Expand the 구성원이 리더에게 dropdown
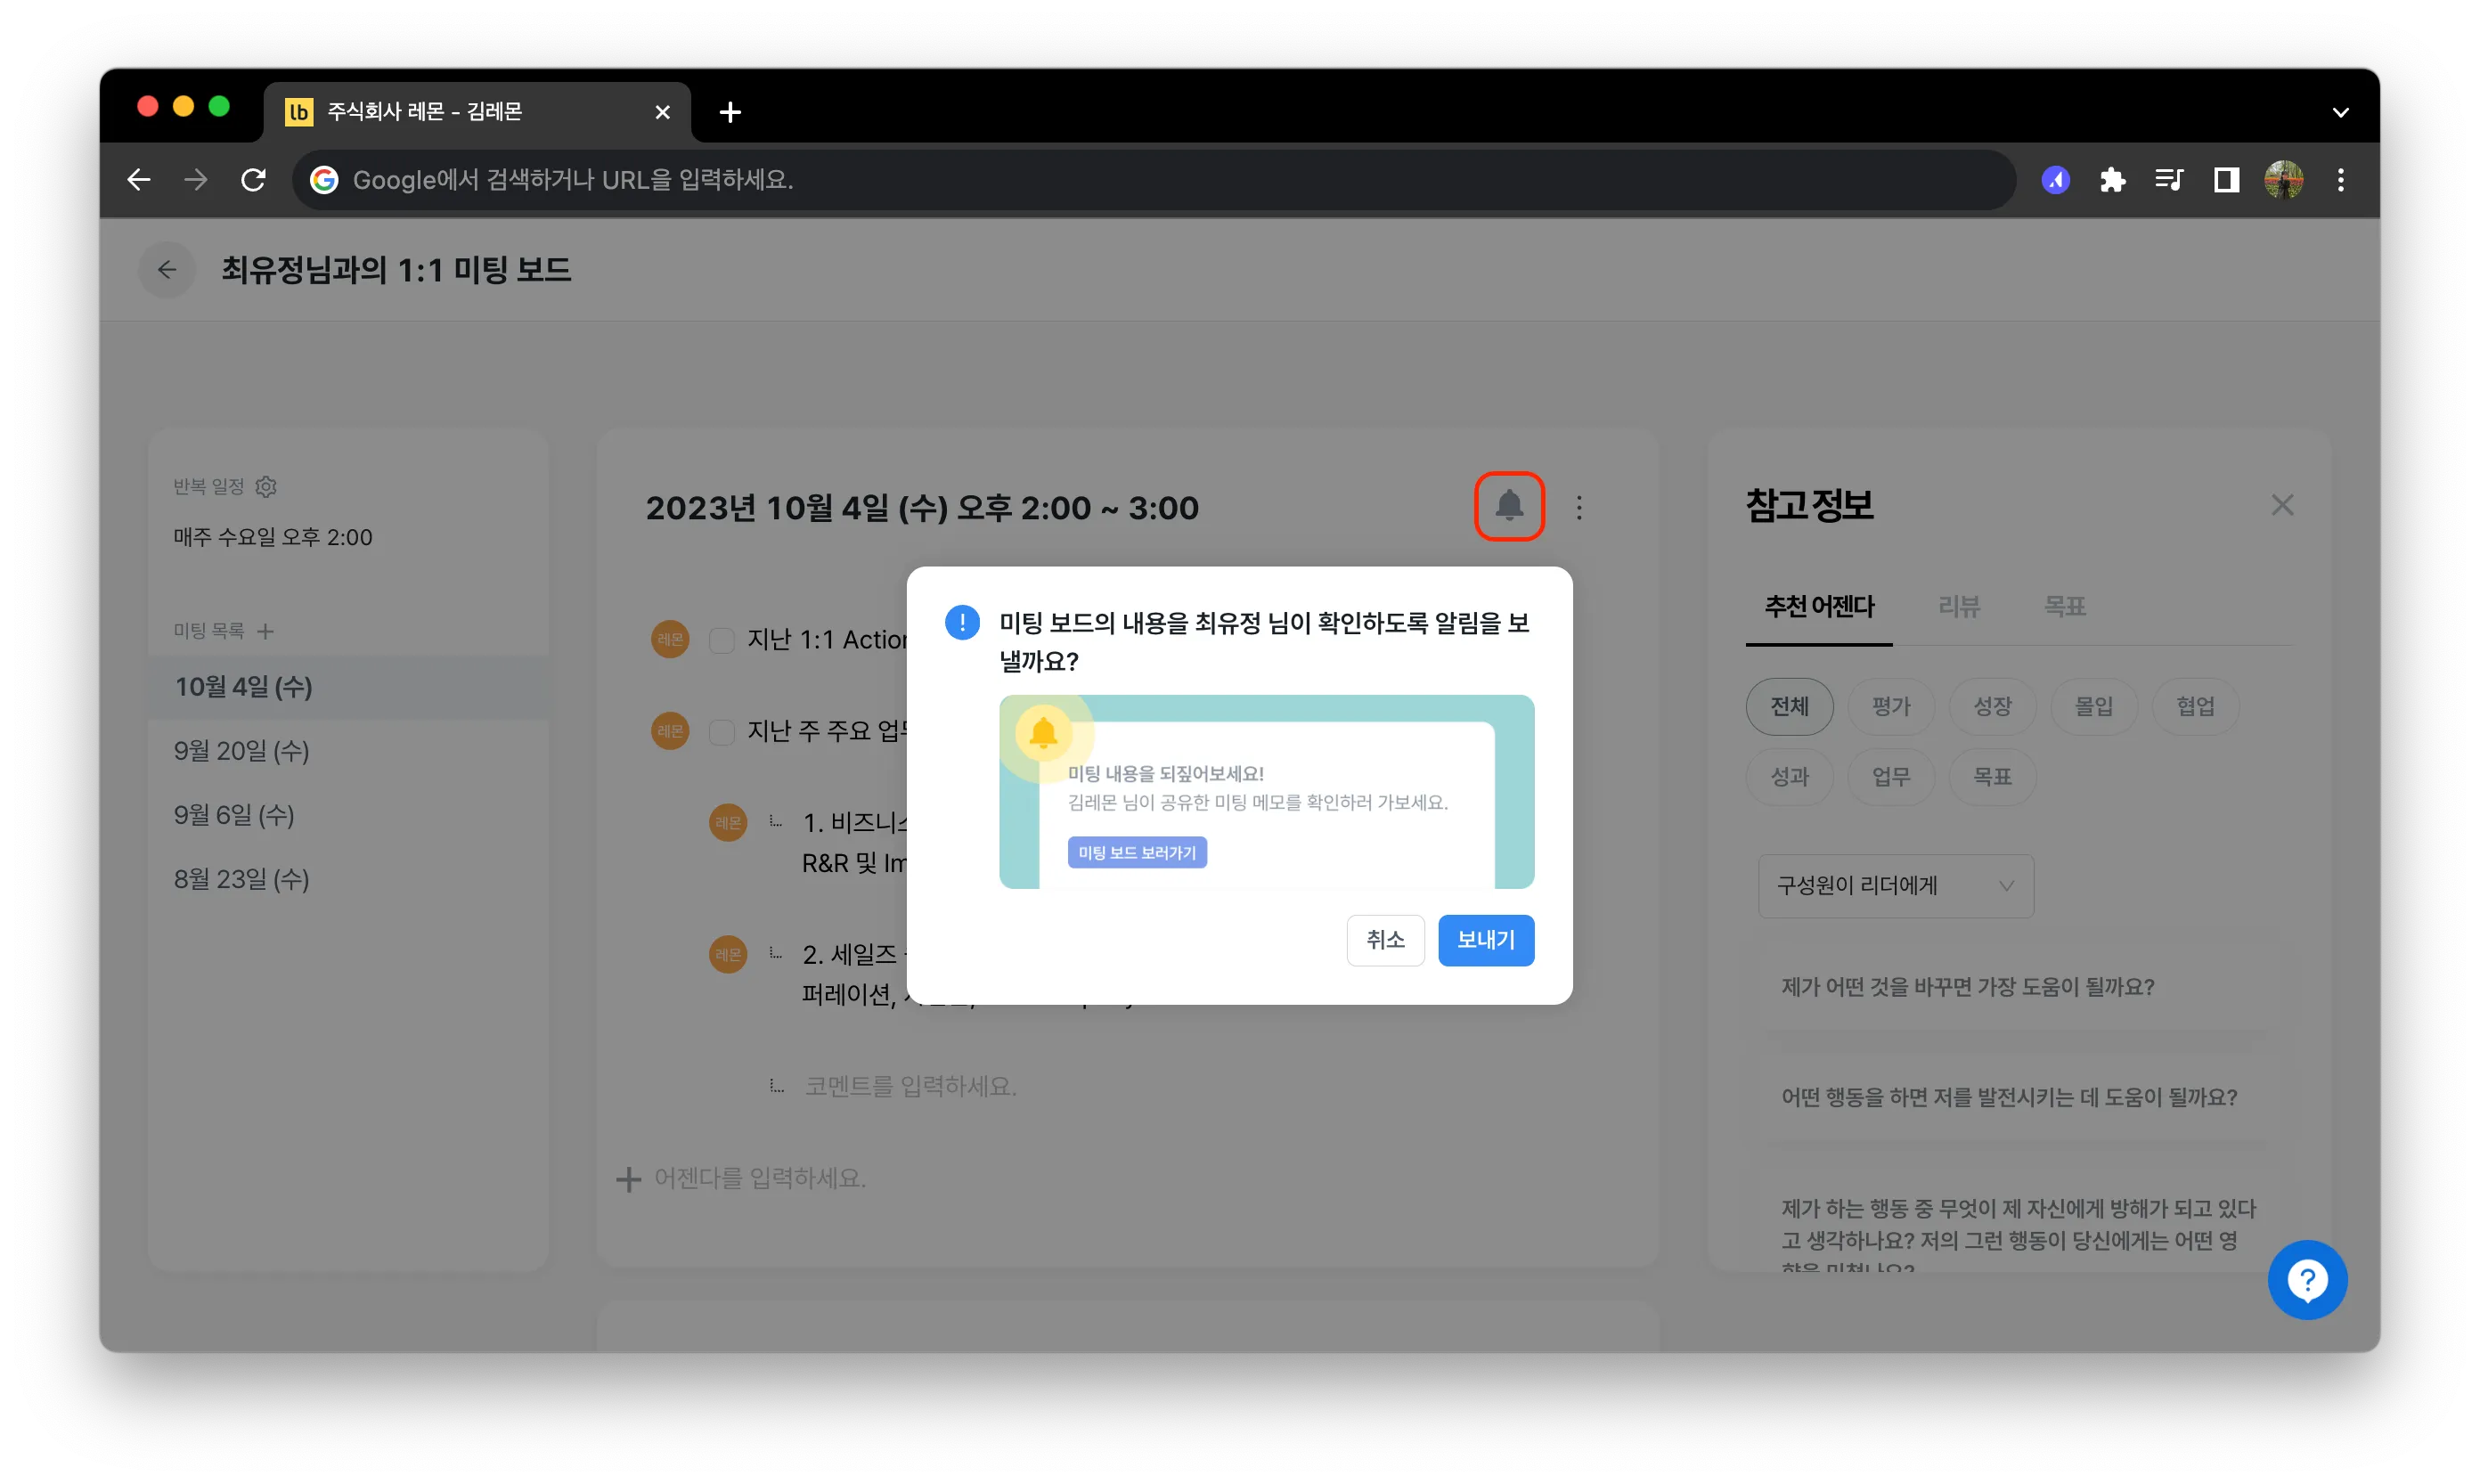Screen dimensions: 2480x1484 click(1895, 885)
